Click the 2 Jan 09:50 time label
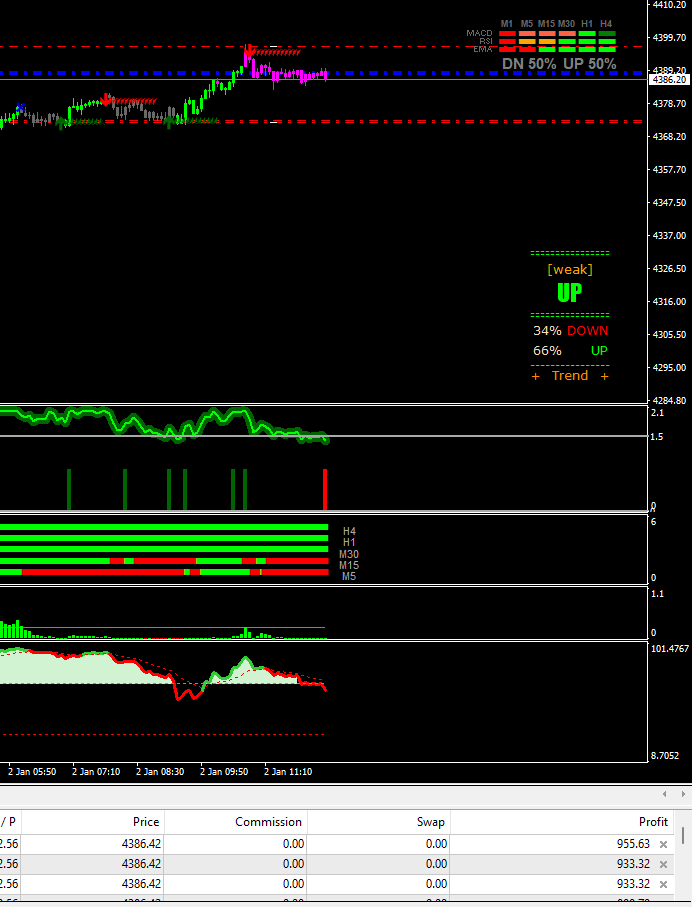Screen dimensions: 692x907 coord(225,772)
